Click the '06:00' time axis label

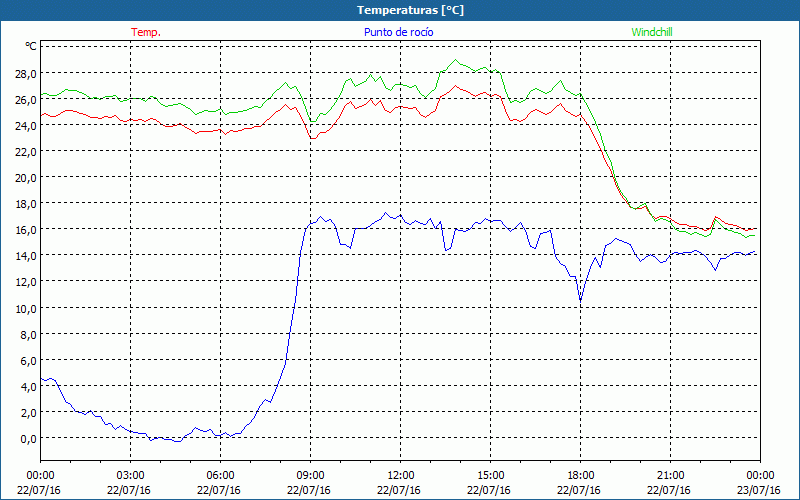(220, 475)
